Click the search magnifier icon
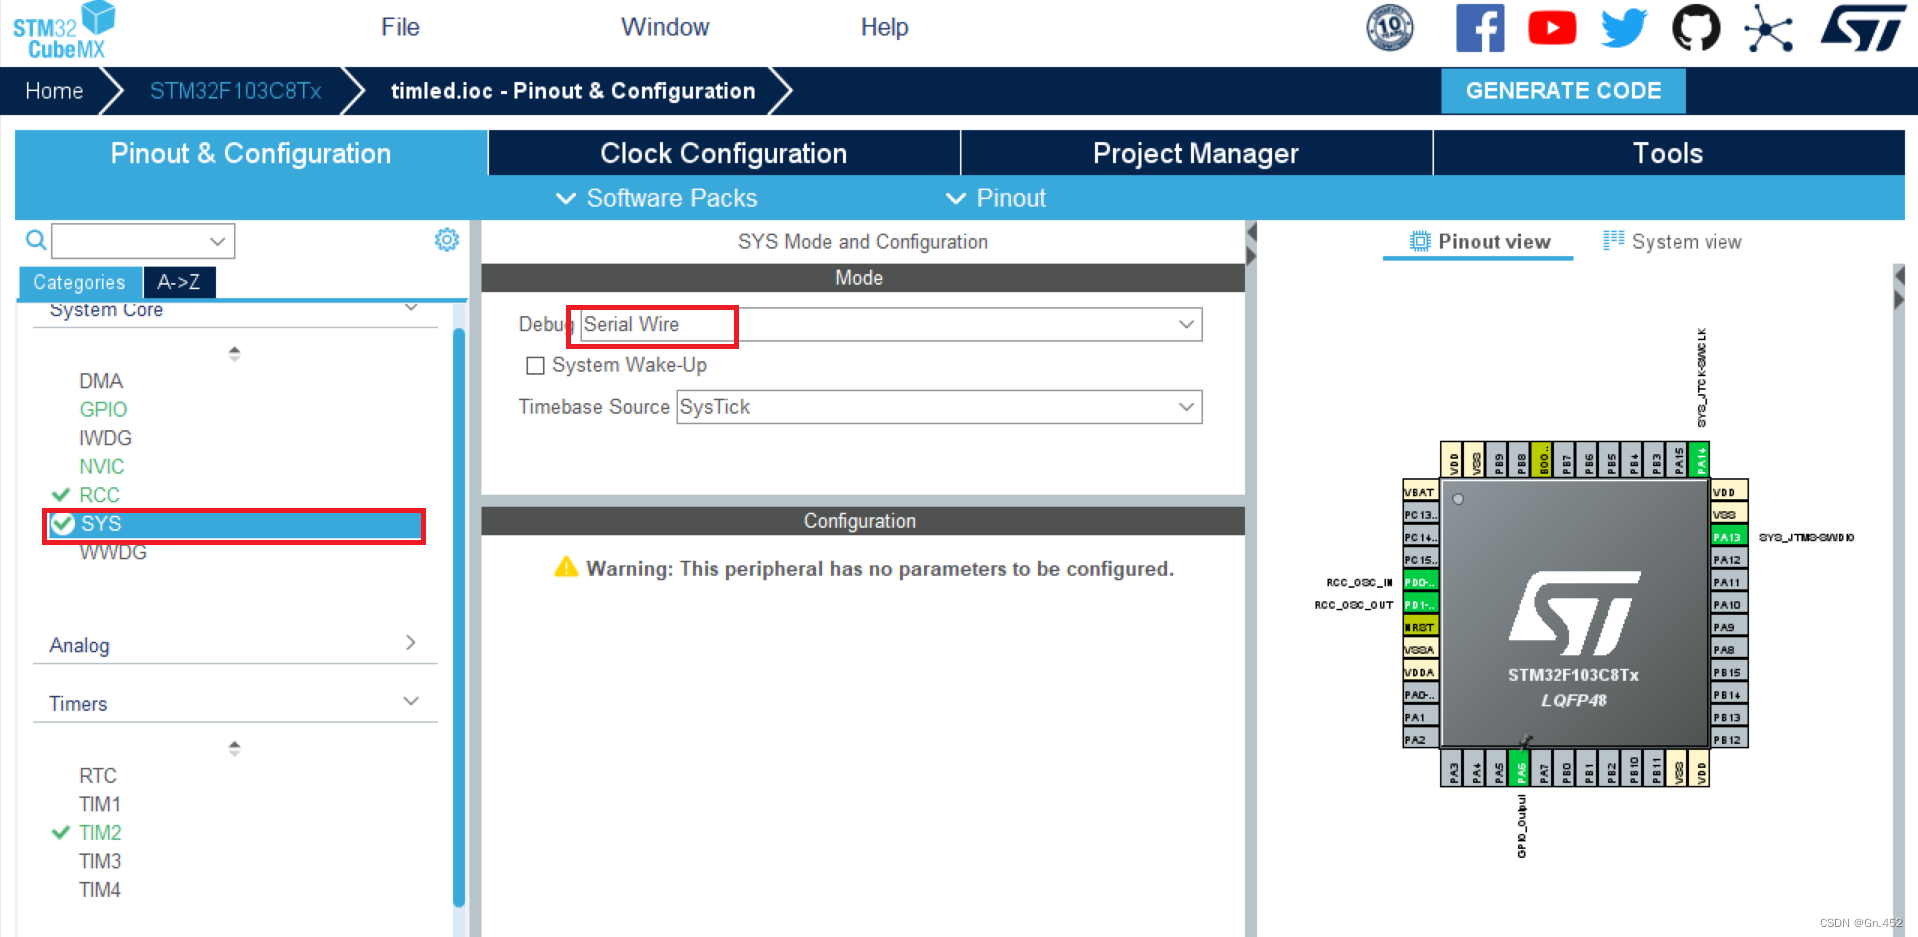This screenshot has width=1918, height=937. tap(36, 240)
